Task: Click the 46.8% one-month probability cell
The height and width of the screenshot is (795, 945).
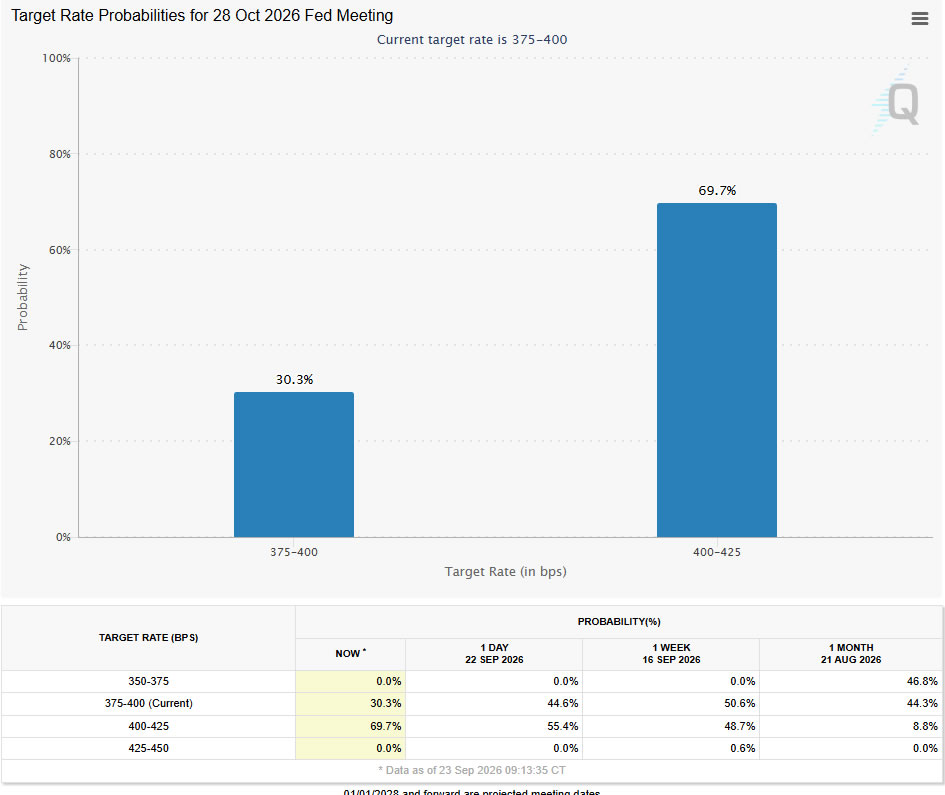Action: [x=850, y=681]
